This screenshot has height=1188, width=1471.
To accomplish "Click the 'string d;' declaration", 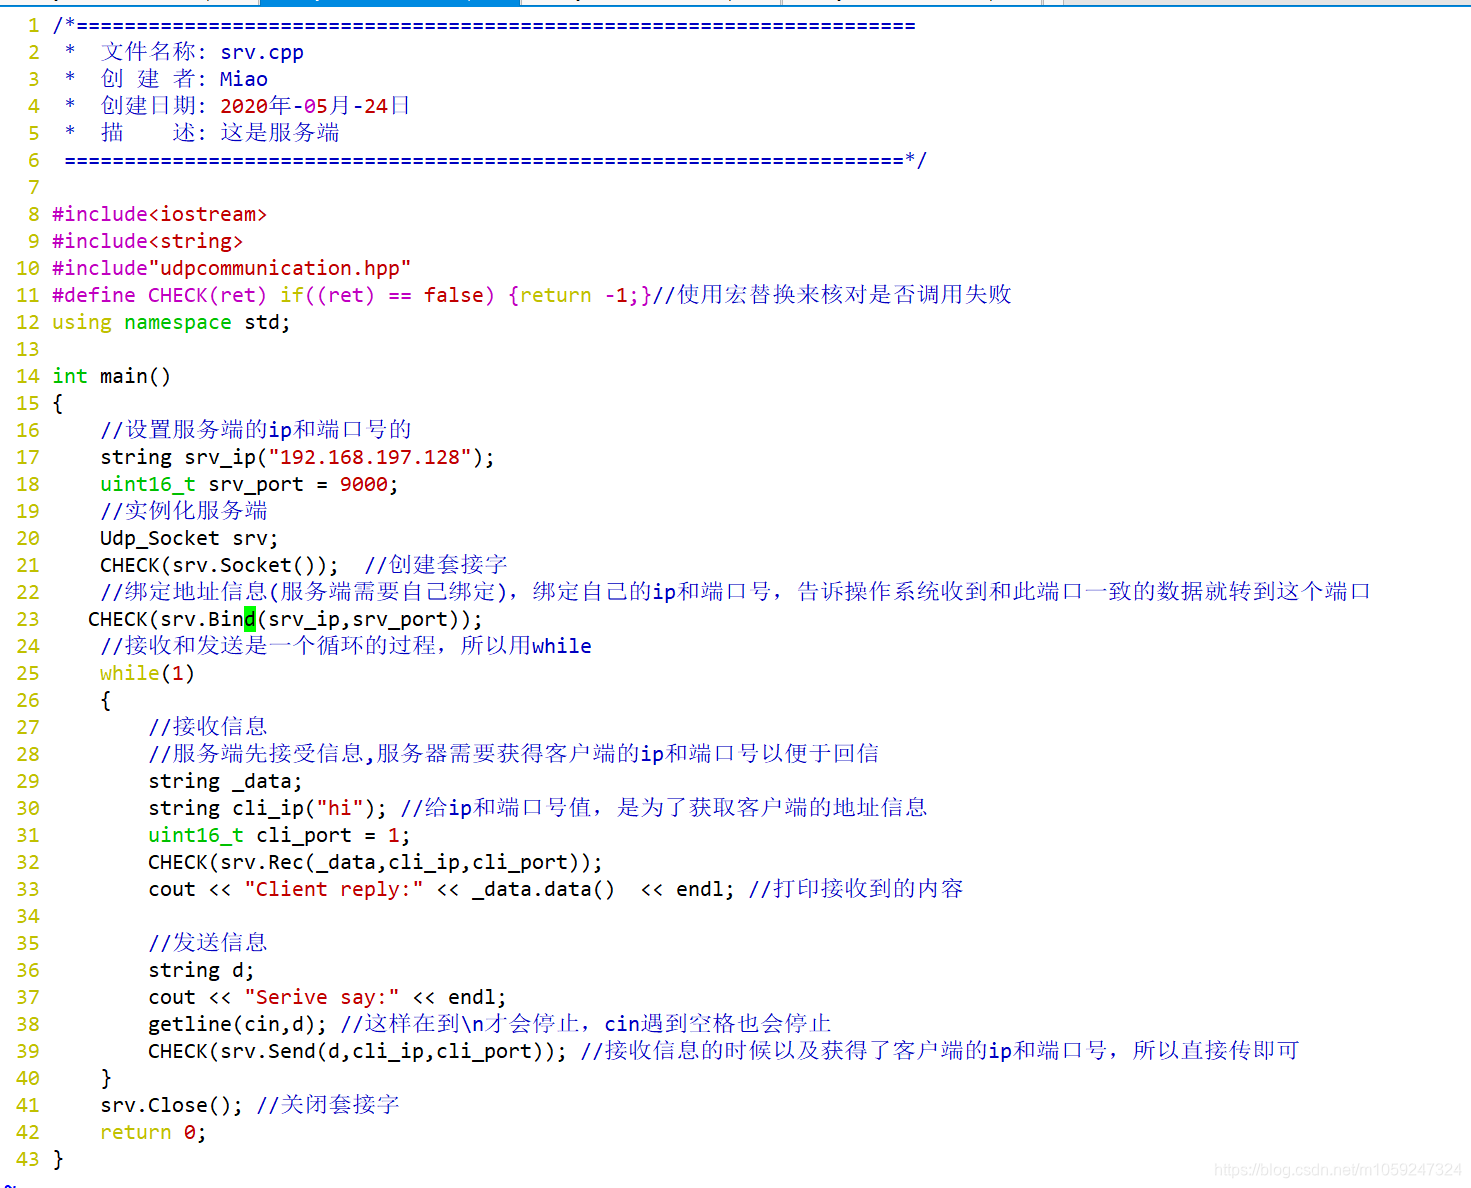I will (201, 970).
